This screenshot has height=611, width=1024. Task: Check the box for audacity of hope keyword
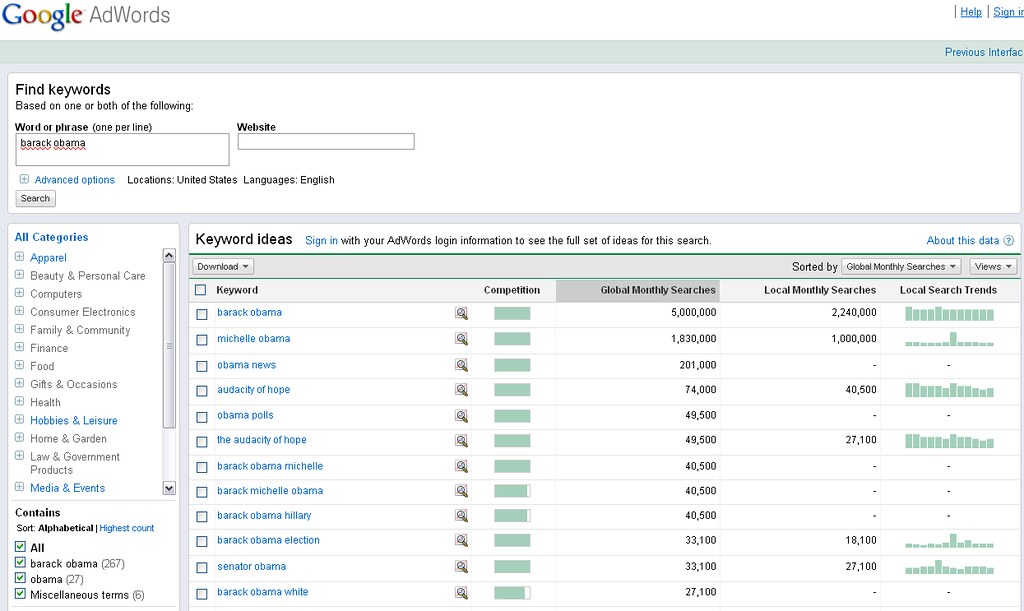tap(202, 390)
